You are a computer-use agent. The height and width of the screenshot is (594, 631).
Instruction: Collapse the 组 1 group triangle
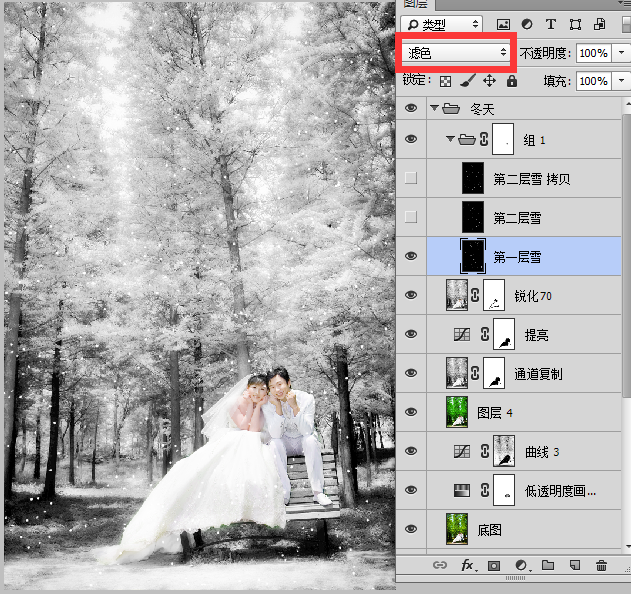tap(450, 139)
